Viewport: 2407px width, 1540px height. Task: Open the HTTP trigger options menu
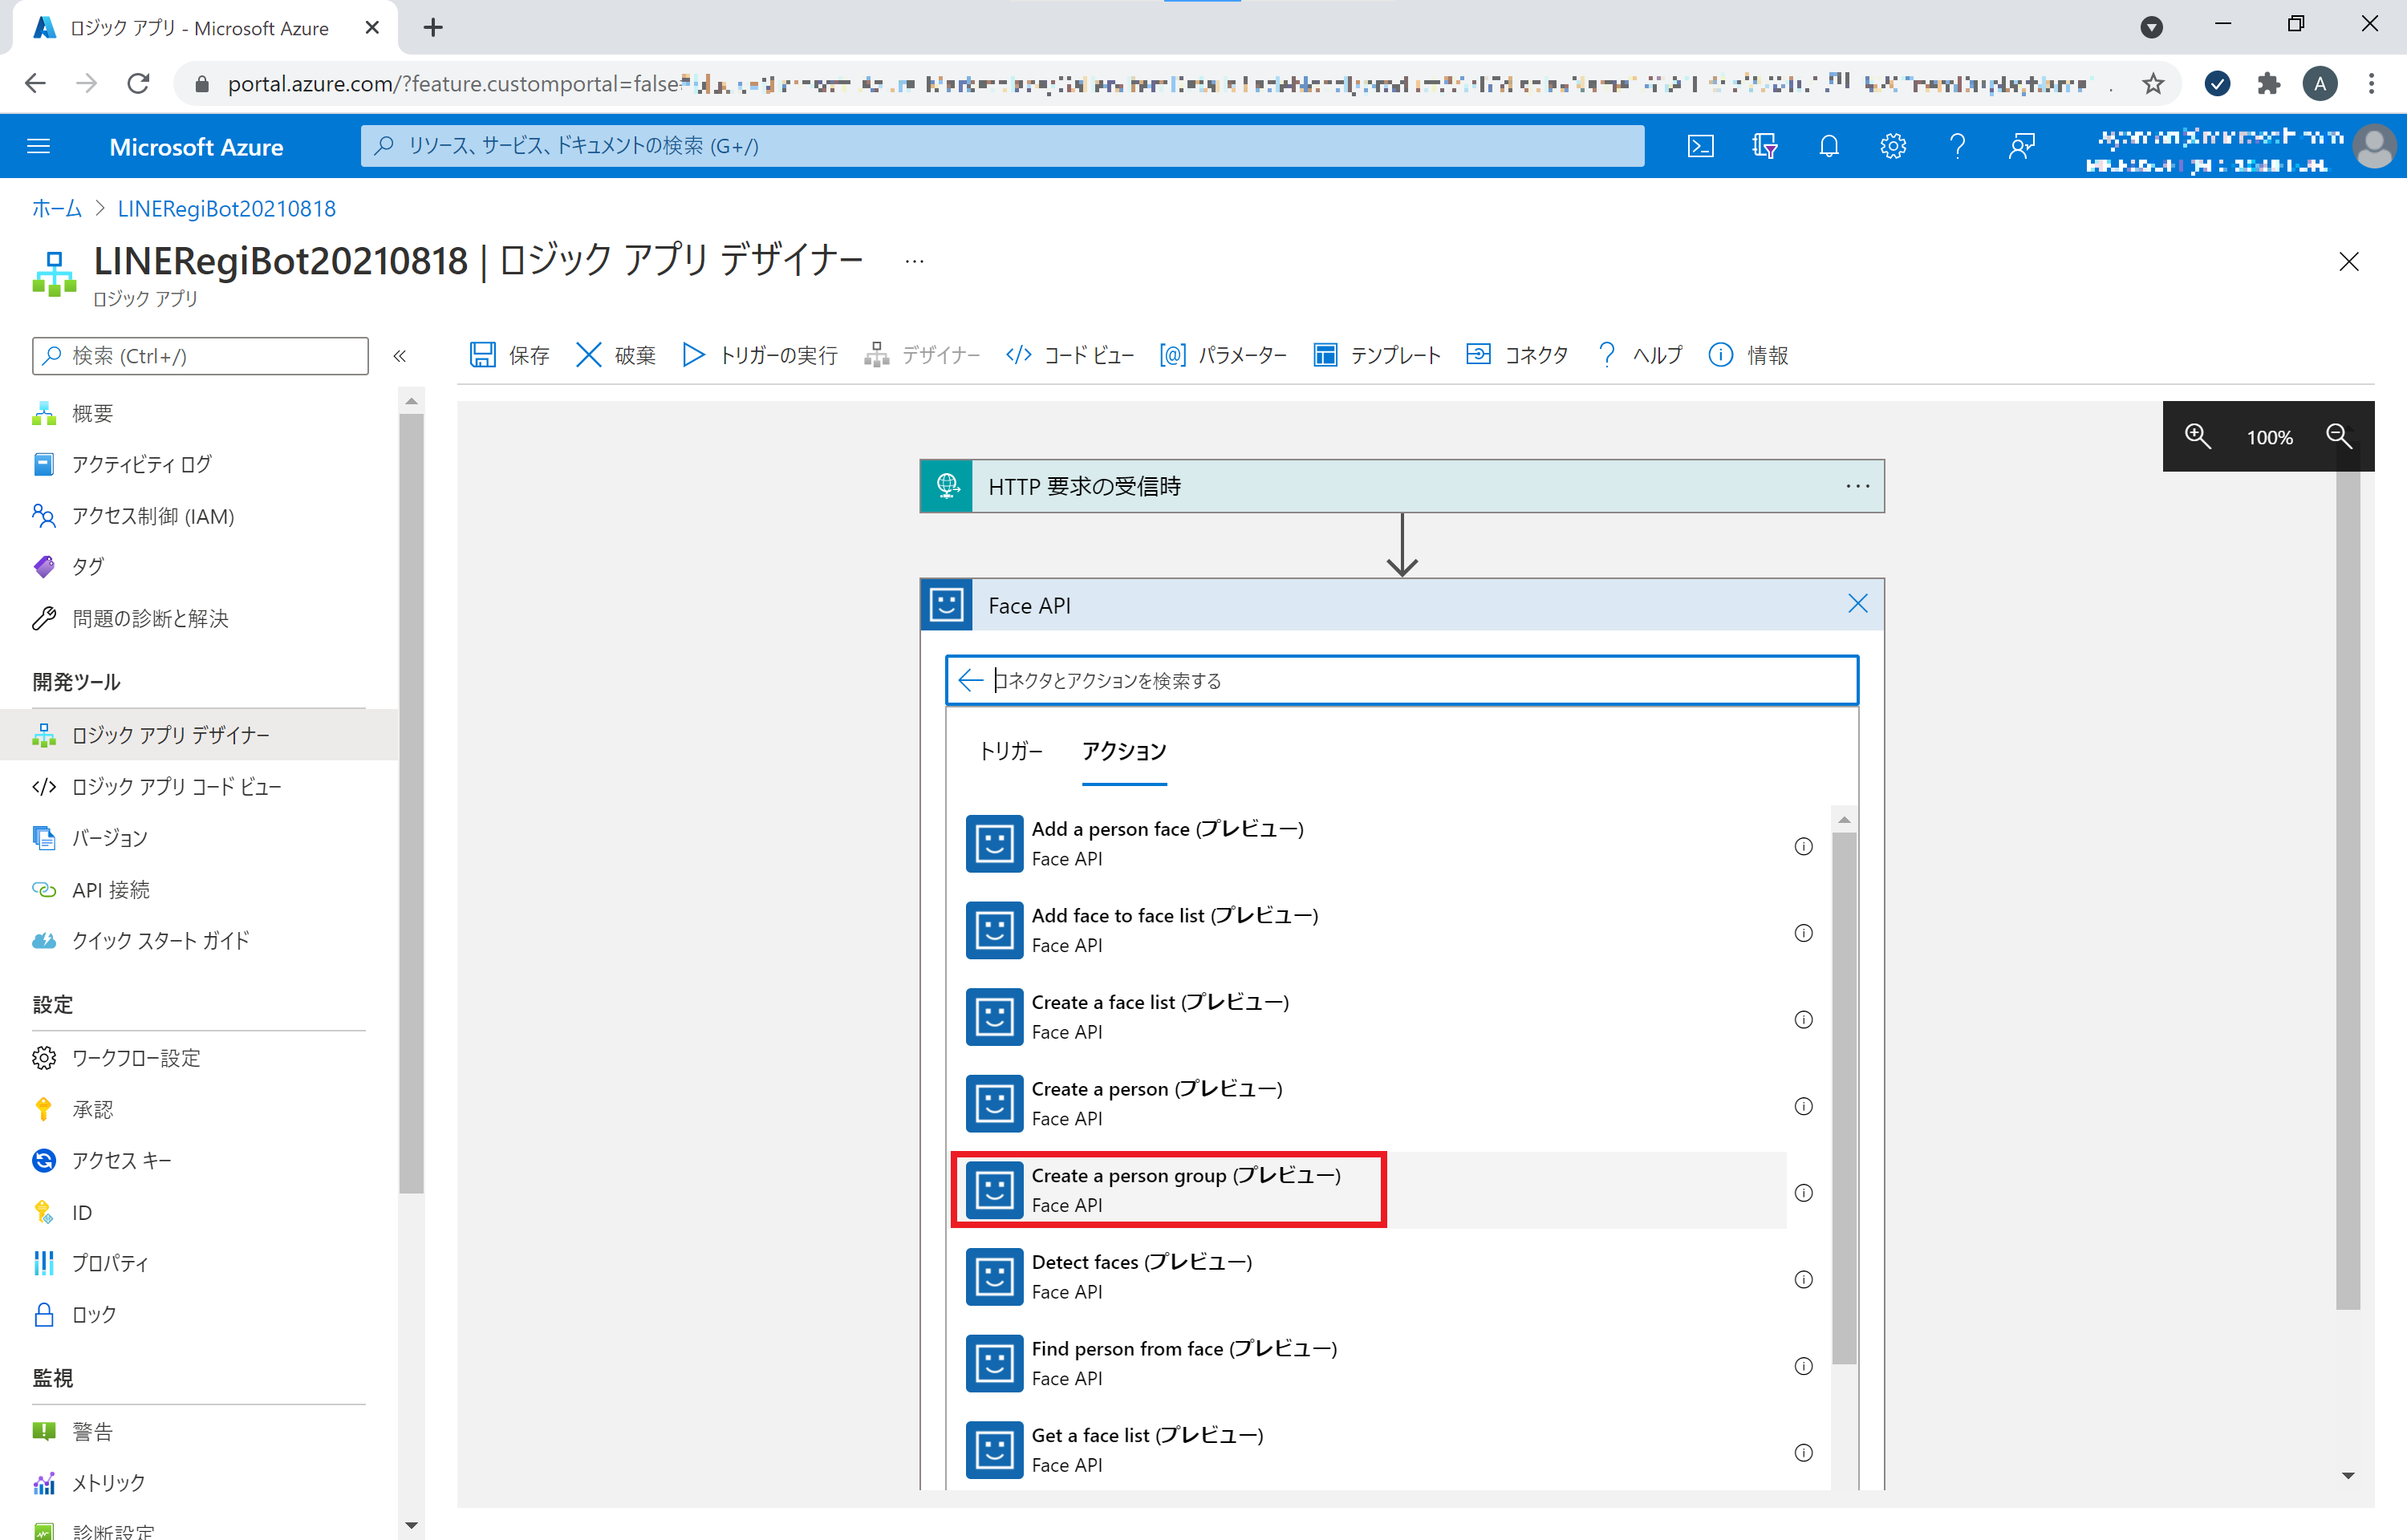tap(1857, 486)
